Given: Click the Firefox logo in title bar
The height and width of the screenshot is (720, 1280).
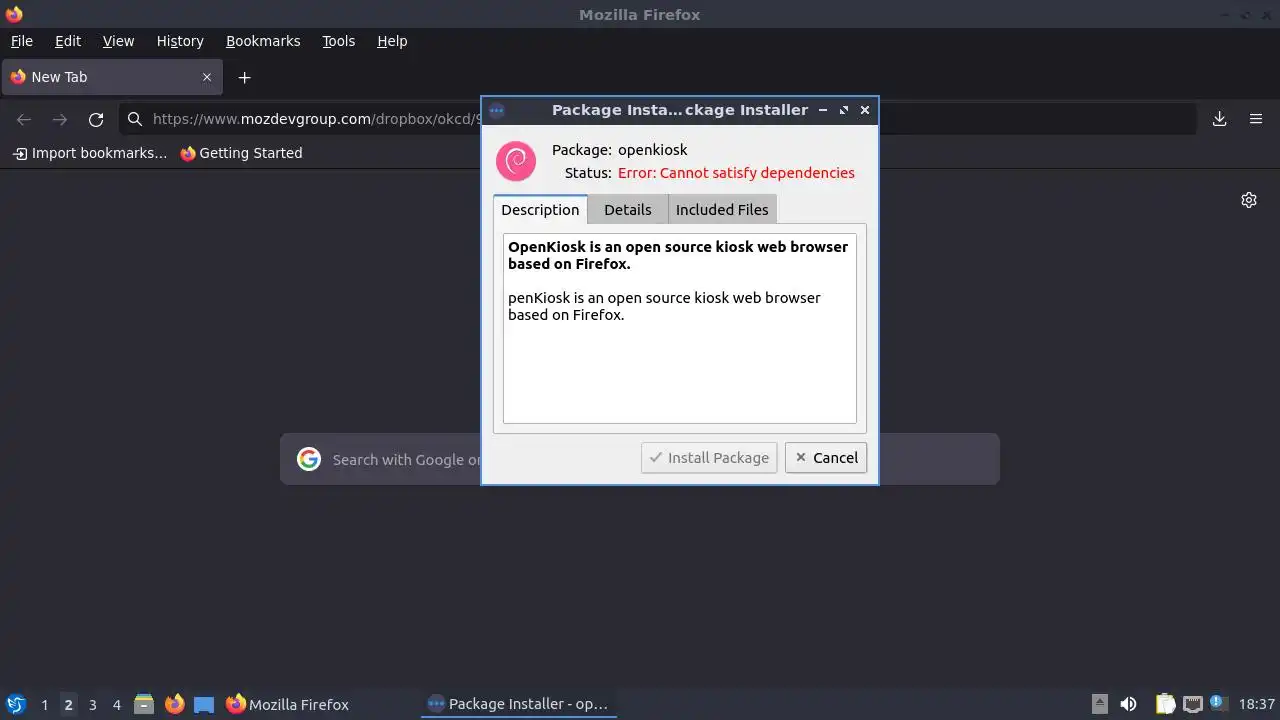Looking at the screenshot, I should [x=14, y=14].
